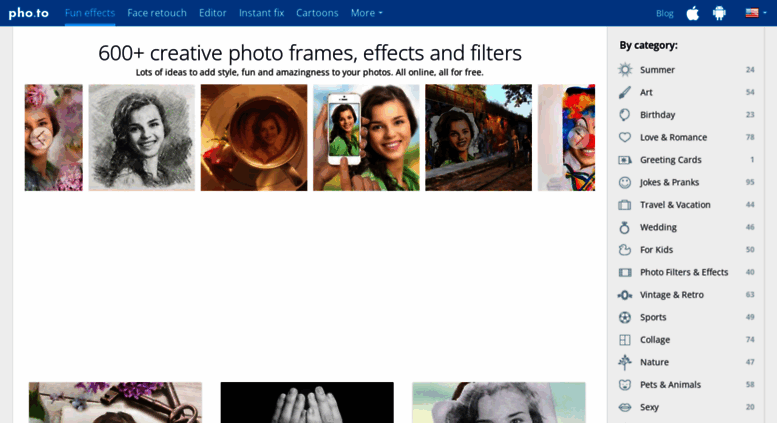Open the Apple iOS app link
Screen dimensions: 777x423
coord(692,13)
